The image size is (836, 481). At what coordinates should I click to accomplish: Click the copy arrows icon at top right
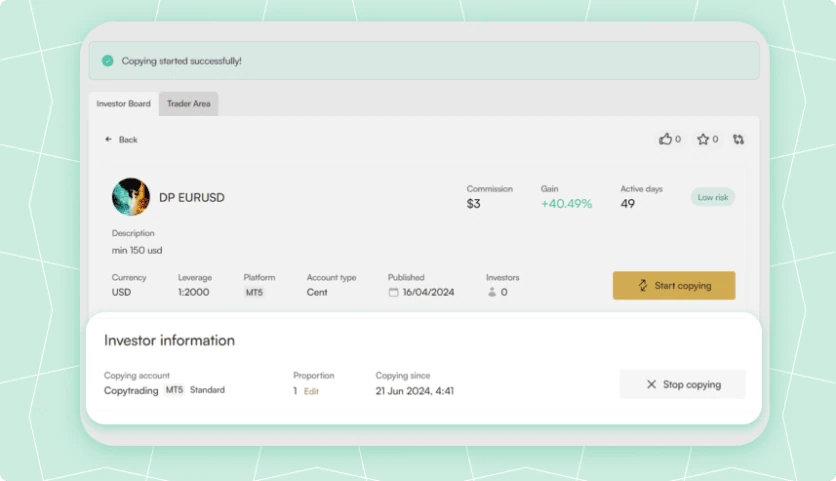pos(738,139)
